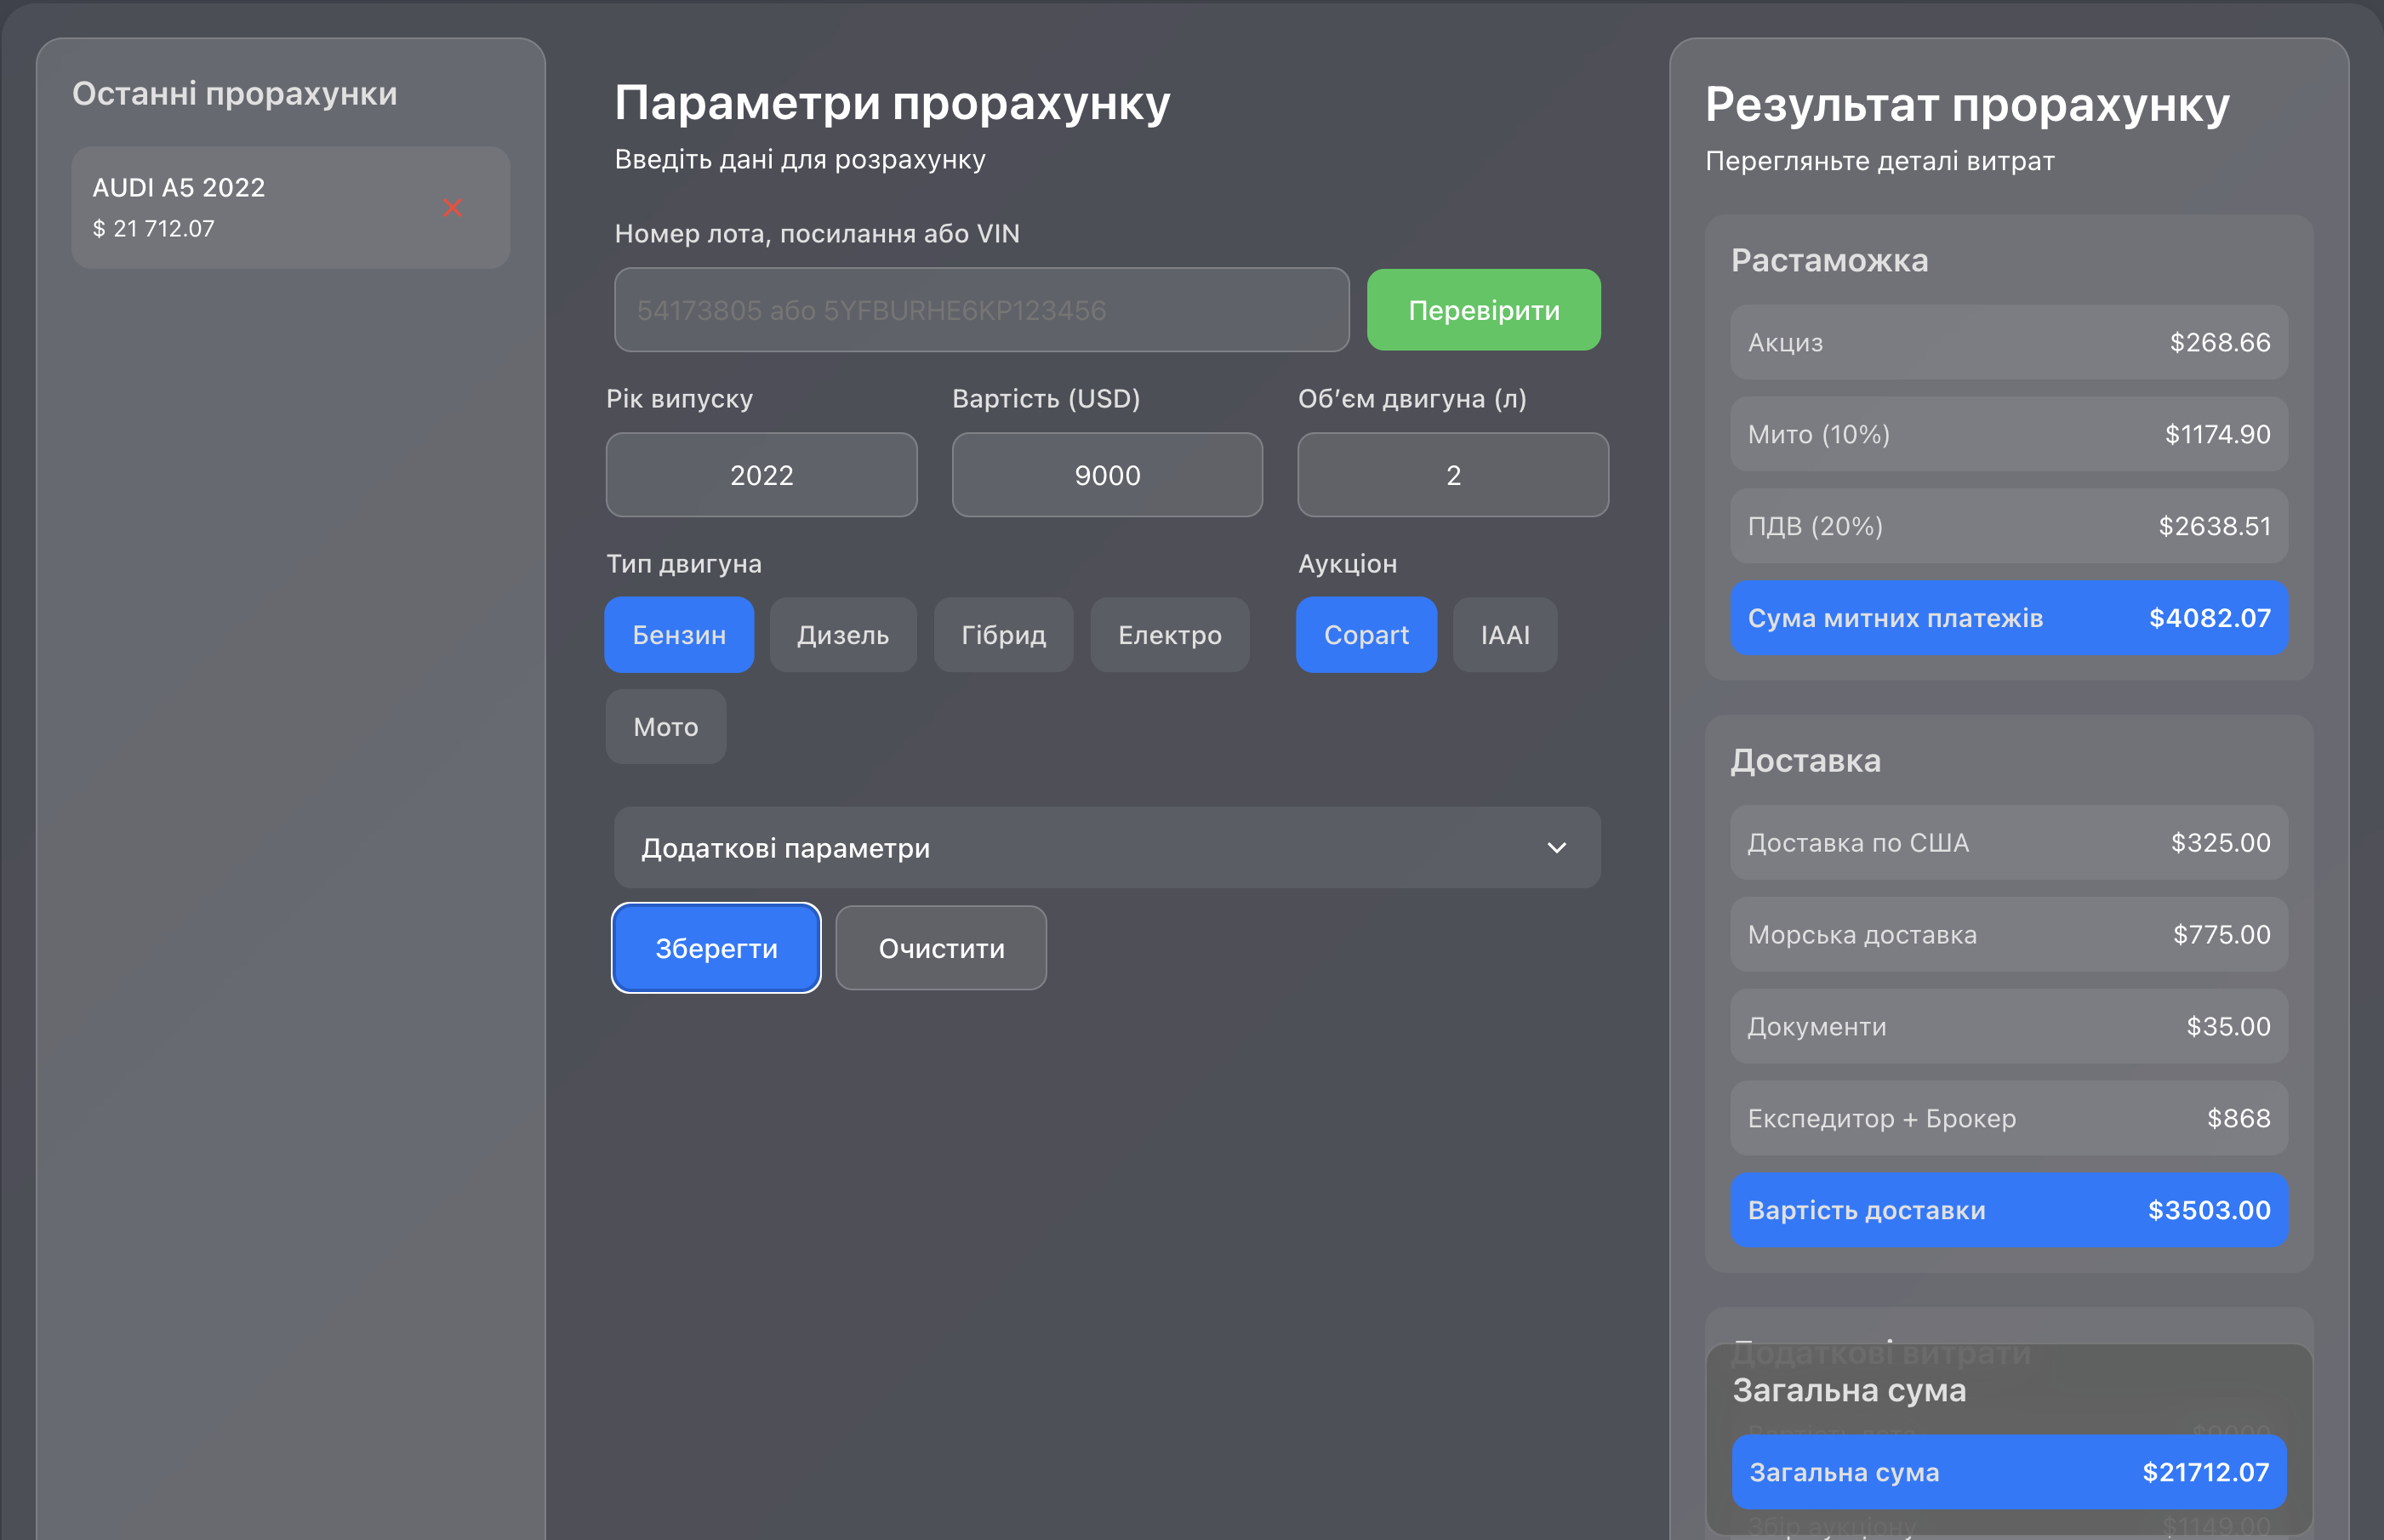
Task: Click the Сума митних платежів row
Action: pyautogui.click(x=2008, y=618)
